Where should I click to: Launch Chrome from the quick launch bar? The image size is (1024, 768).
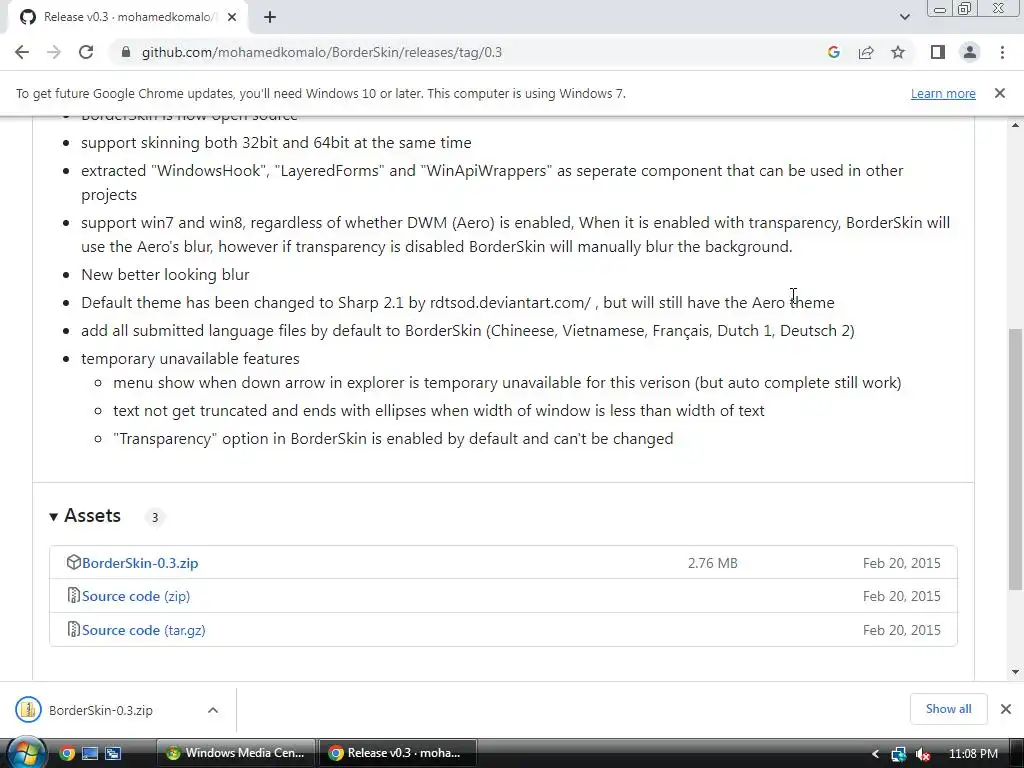(x=67, y=754)
